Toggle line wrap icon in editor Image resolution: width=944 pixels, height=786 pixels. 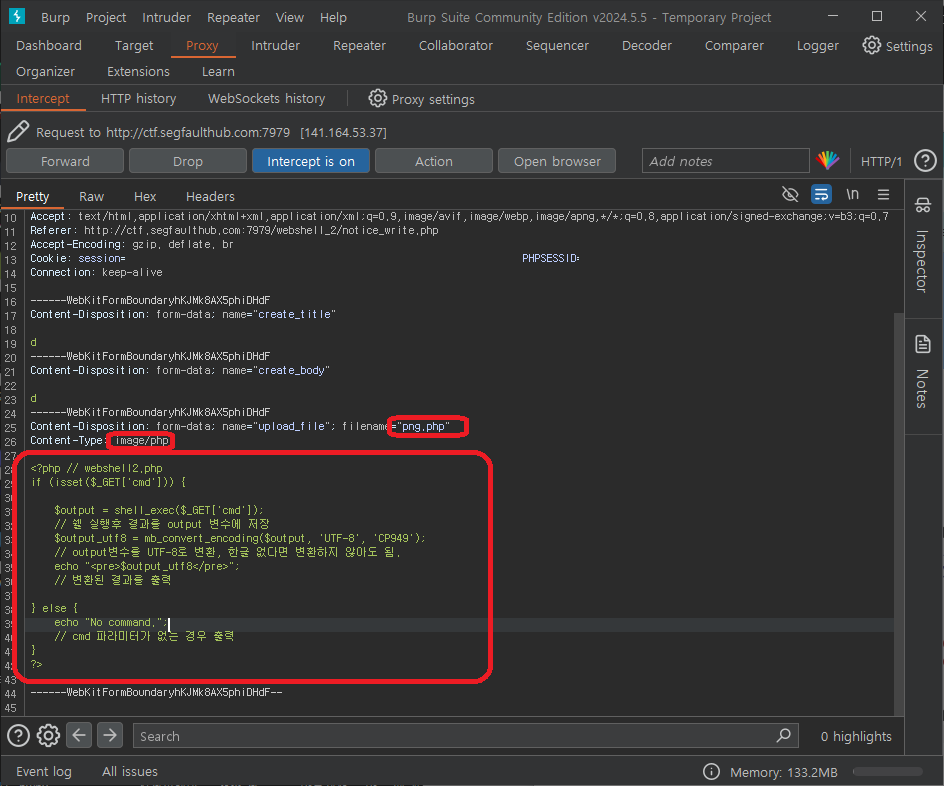(821, 194)
